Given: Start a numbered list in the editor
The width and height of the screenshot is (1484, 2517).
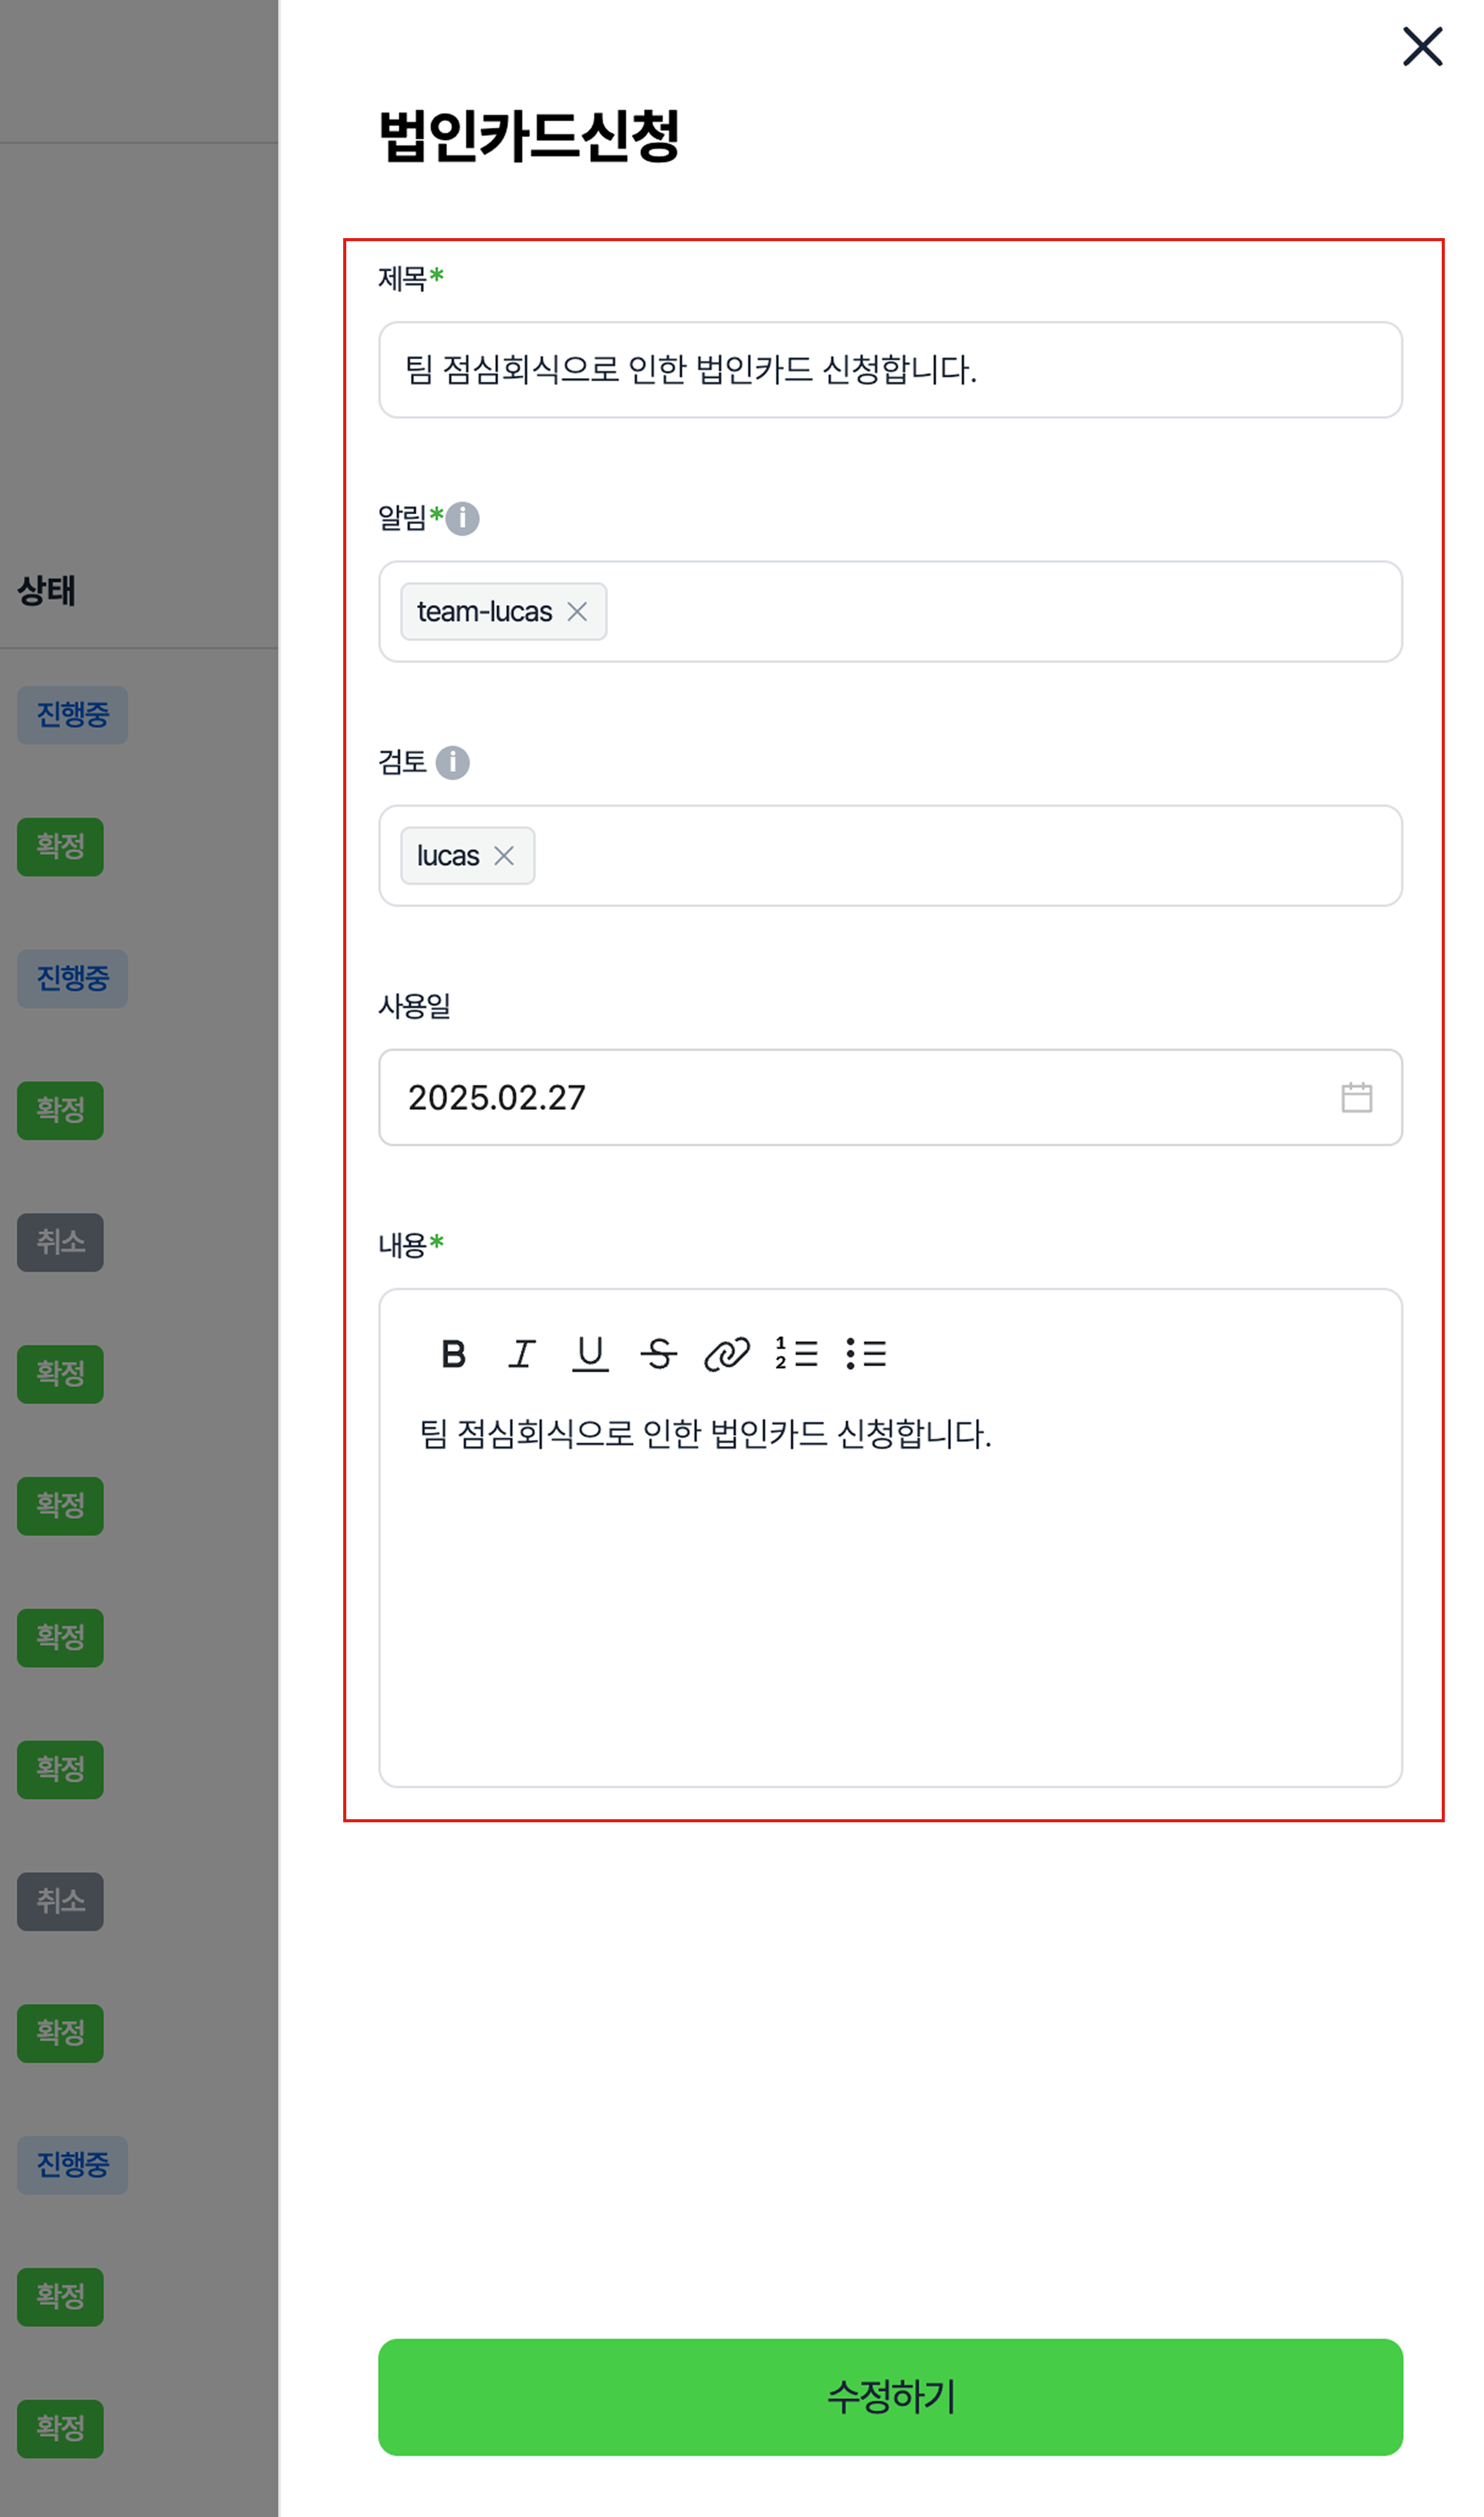Looking at the screenshot, I should 796,1353.
